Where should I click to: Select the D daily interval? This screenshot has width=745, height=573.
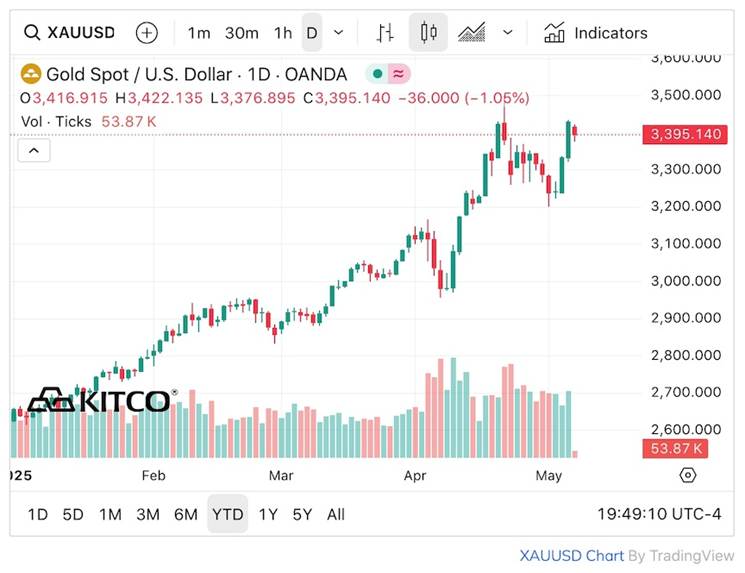(312, 33)
